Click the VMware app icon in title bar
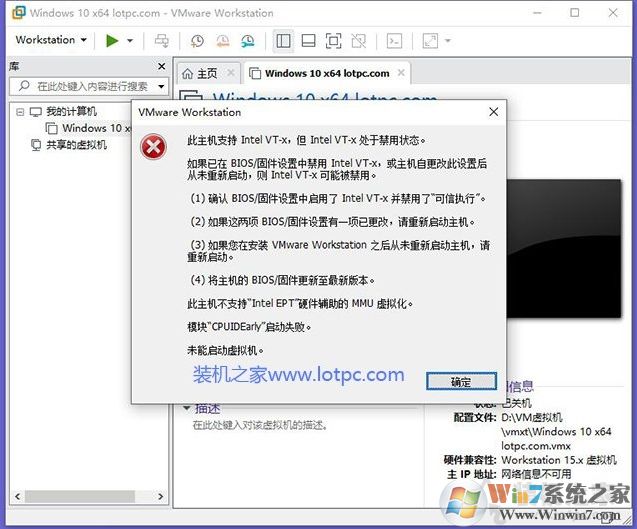Viewport: 637px width, 529px height. point(19,13)
